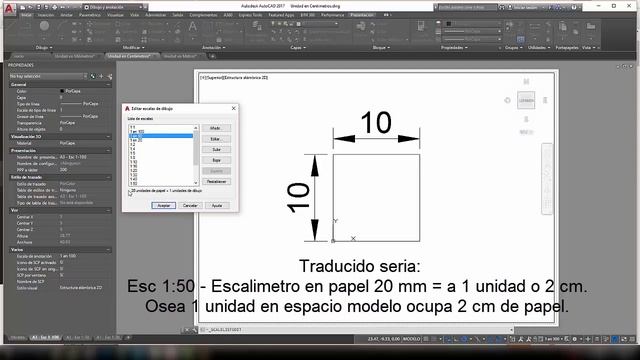
Task: Open the No hay selección dropdown
Action: pyautogui.click(x=48, y=76)
